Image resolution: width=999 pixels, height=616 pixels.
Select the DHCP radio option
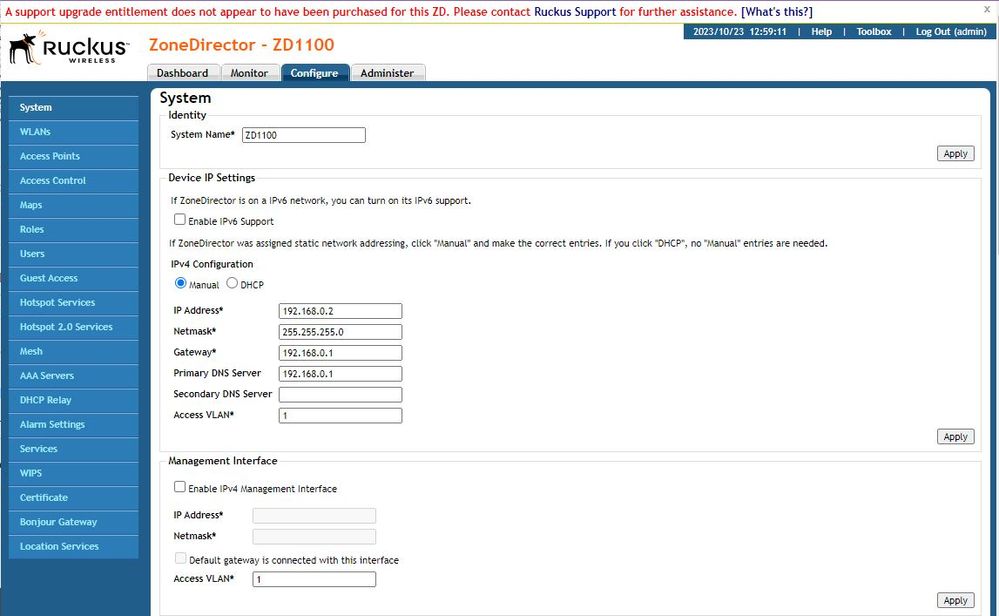[233, 284]
